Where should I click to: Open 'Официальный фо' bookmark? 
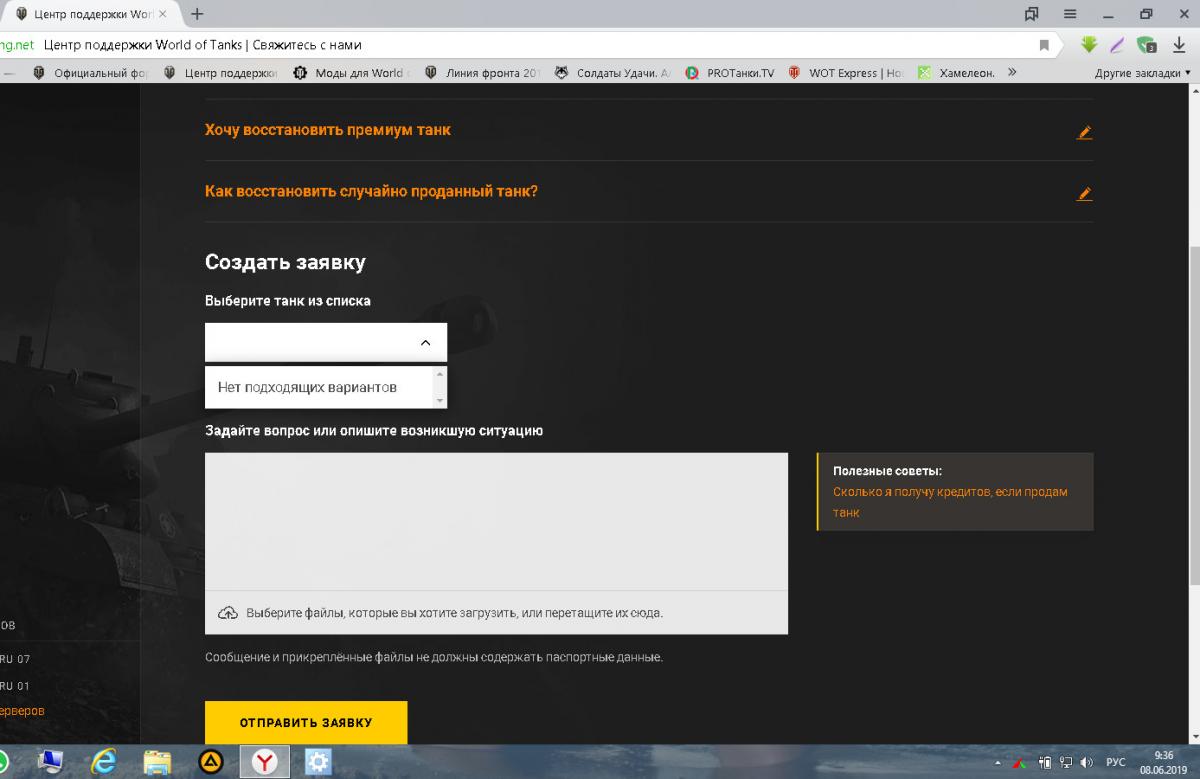[89, 73]
